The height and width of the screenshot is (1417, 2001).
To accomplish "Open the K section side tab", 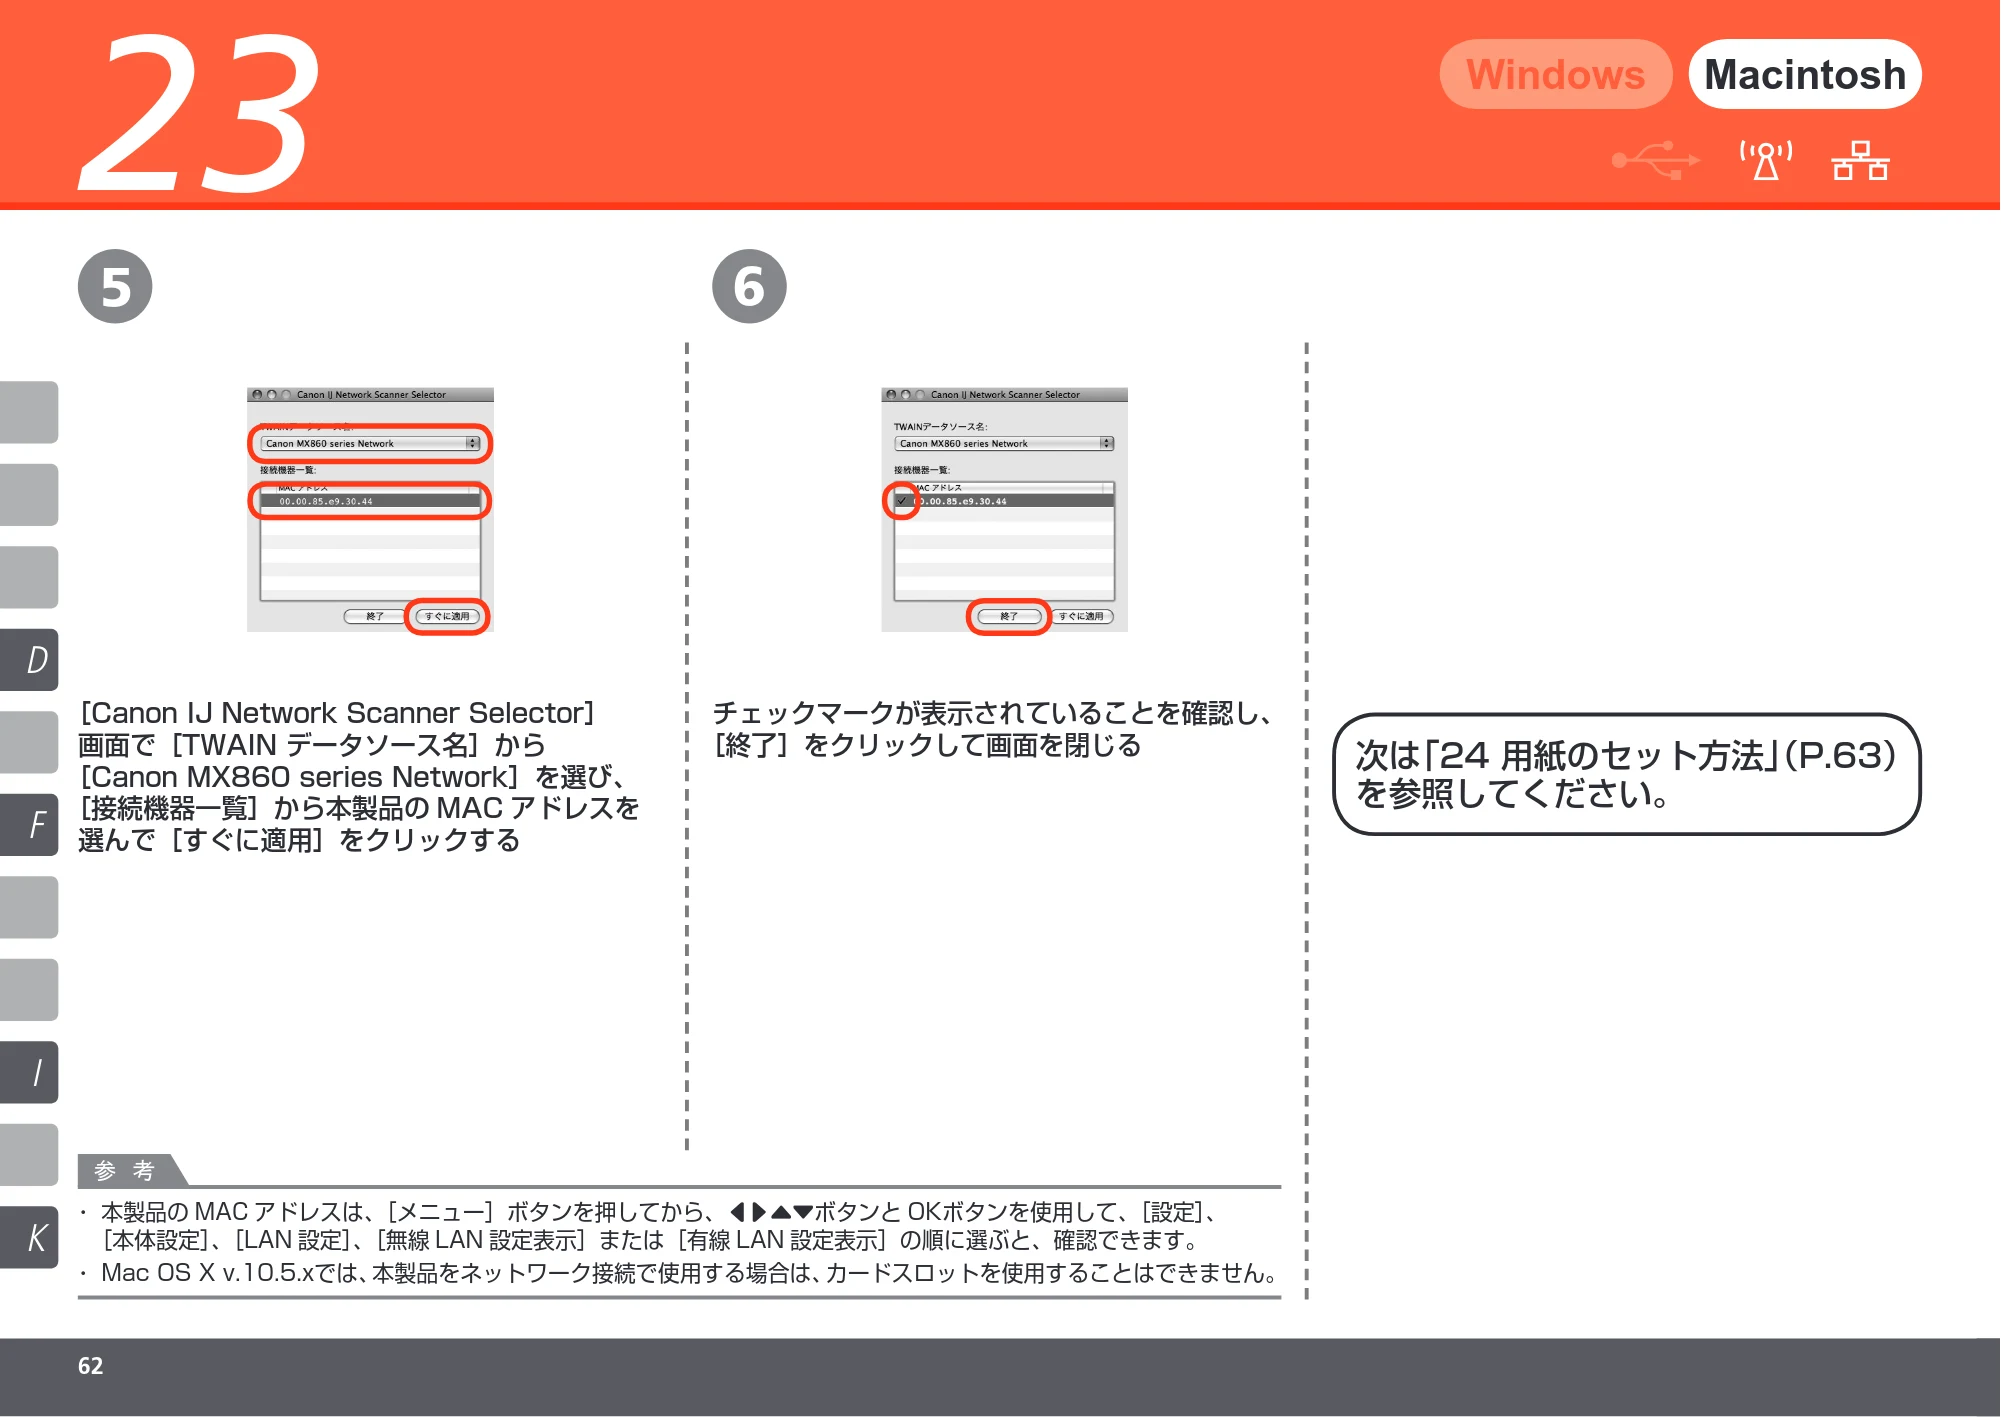I will tap(30, 1237).
